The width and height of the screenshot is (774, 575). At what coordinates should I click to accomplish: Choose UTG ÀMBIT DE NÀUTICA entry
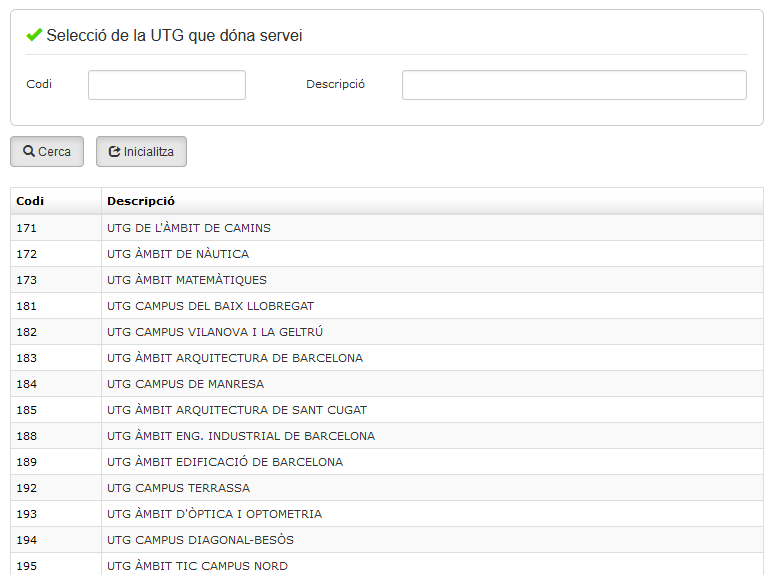coord(177,254)
